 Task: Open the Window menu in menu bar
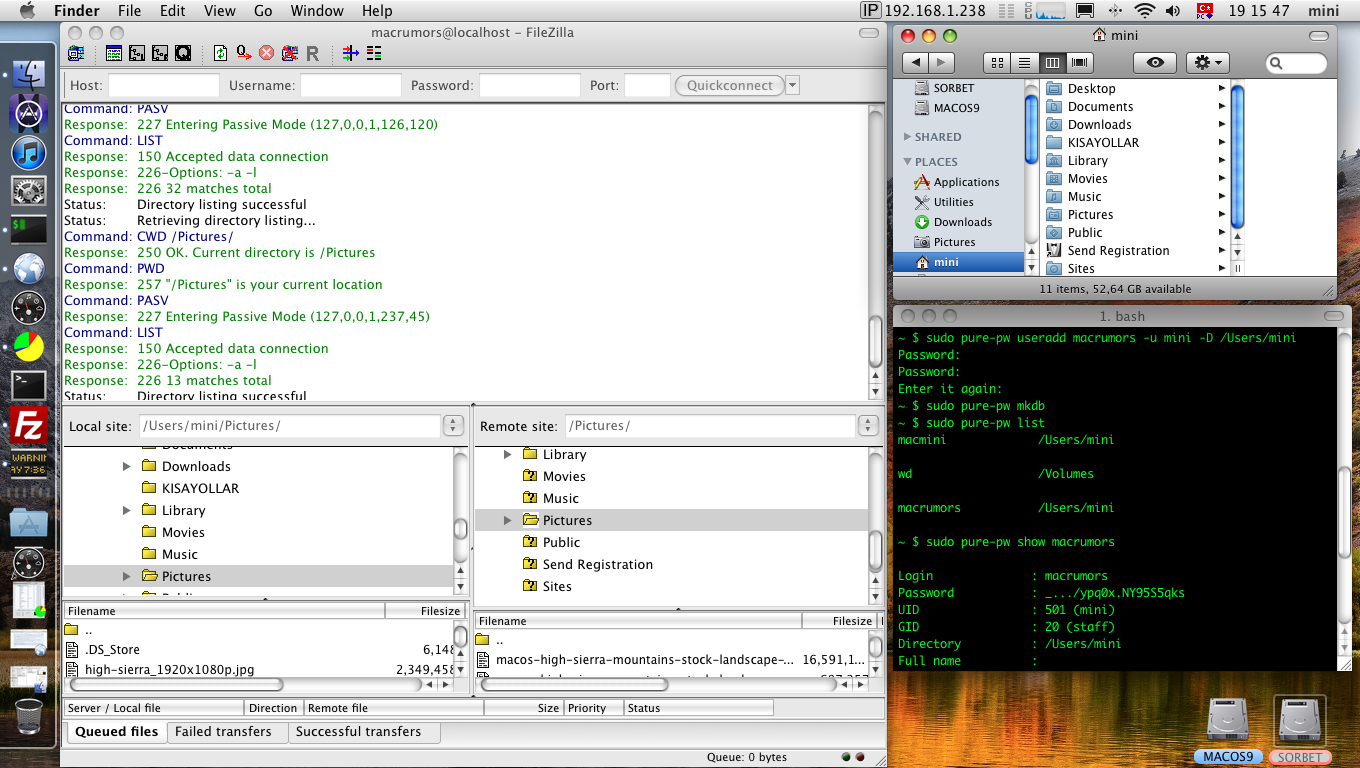316,11
